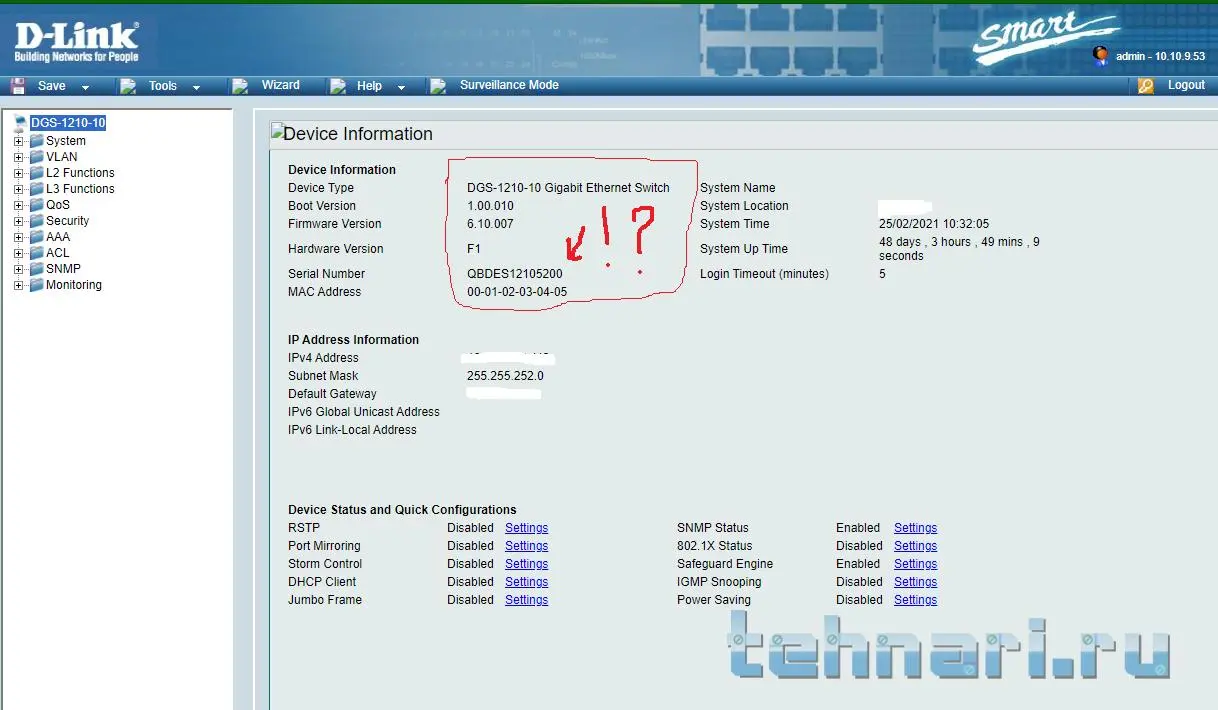
Task: Open 802.1X Status Settings link
Action: click(915, 546)
